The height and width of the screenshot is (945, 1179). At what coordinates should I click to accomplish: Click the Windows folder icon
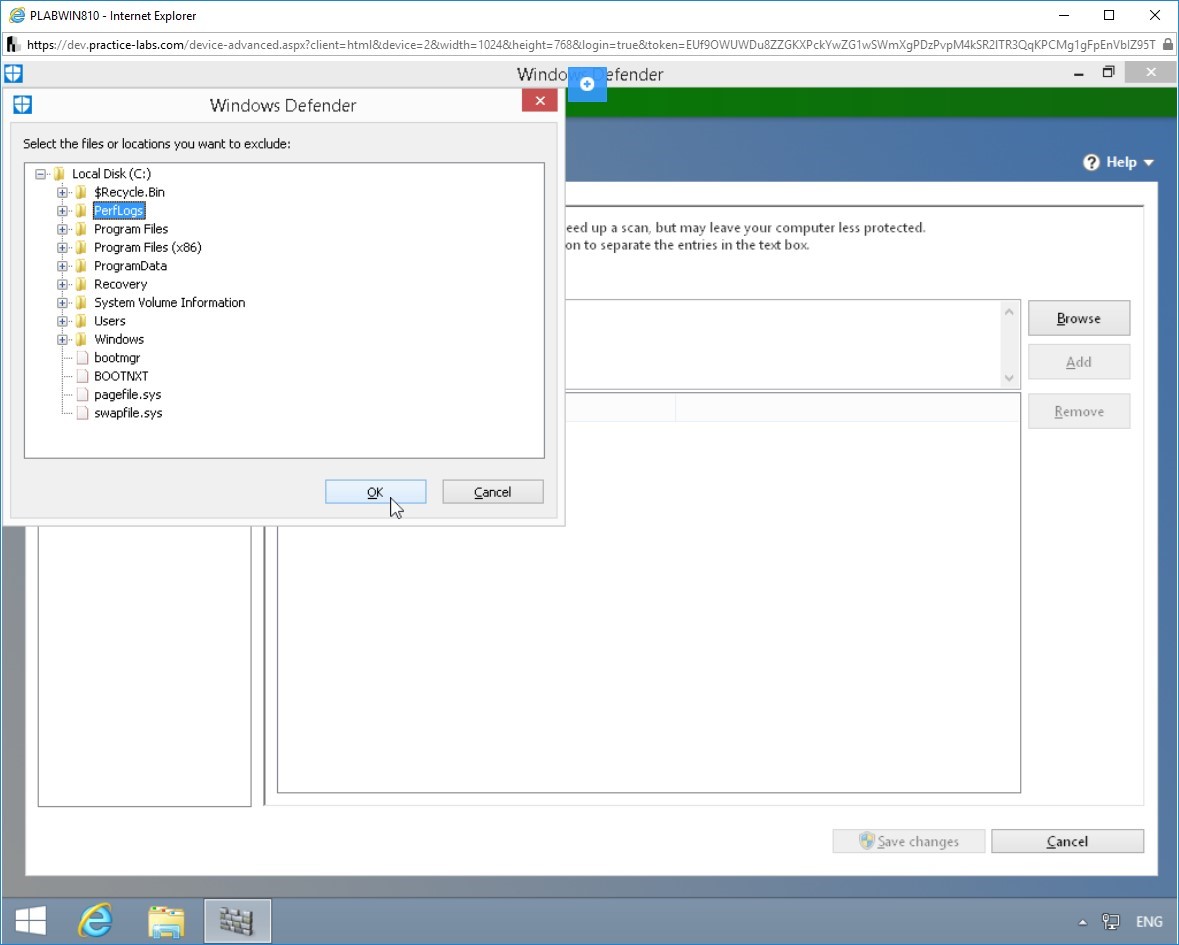pos(81,340)
